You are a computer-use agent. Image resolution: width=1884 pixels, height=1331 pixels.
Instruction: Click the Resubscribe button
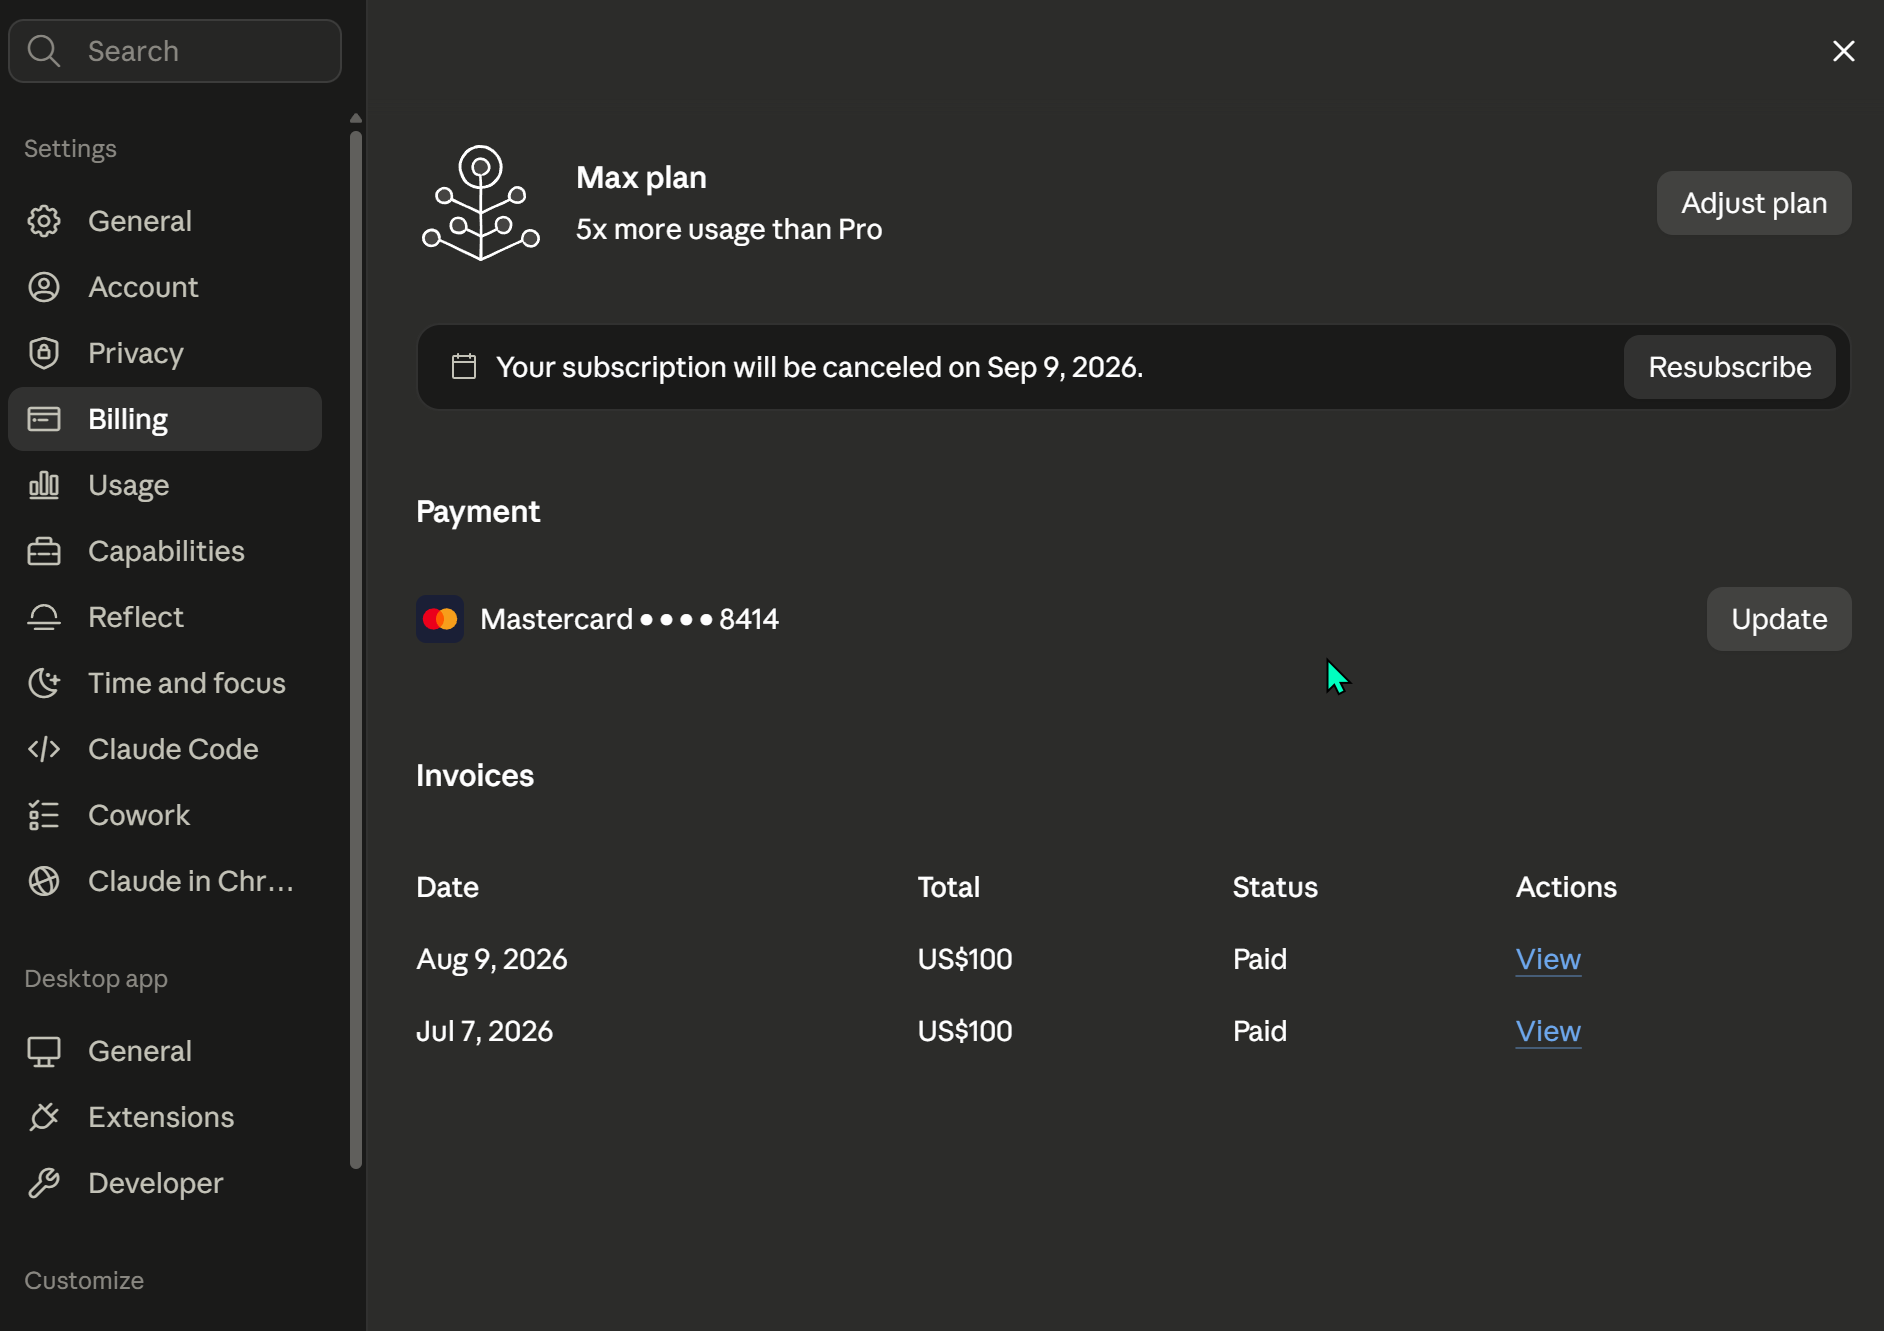point(1730,367)
